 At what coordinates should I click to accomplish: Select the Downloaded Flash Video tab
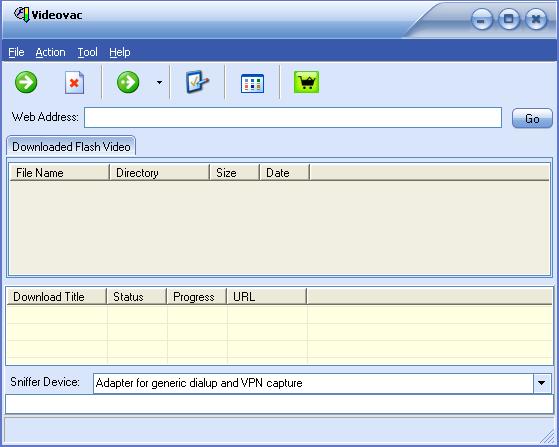tap(71, 146)
